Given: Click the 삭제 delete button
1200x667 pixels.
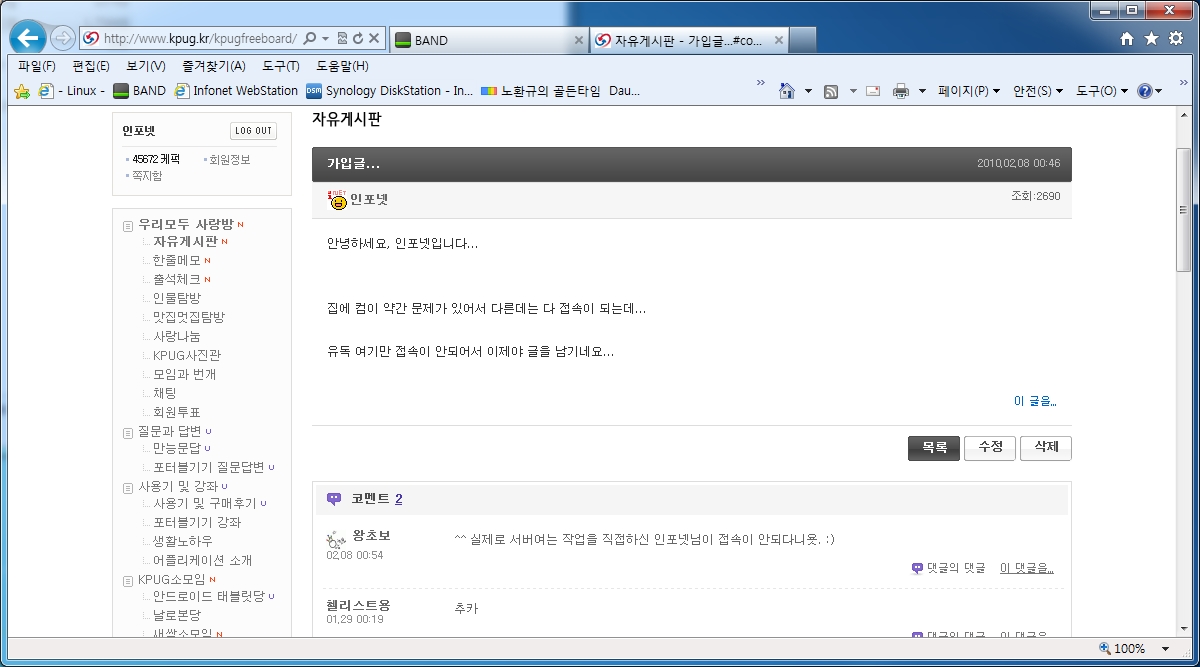Looking at the screenshot, I should click(x=1046, y=448).
